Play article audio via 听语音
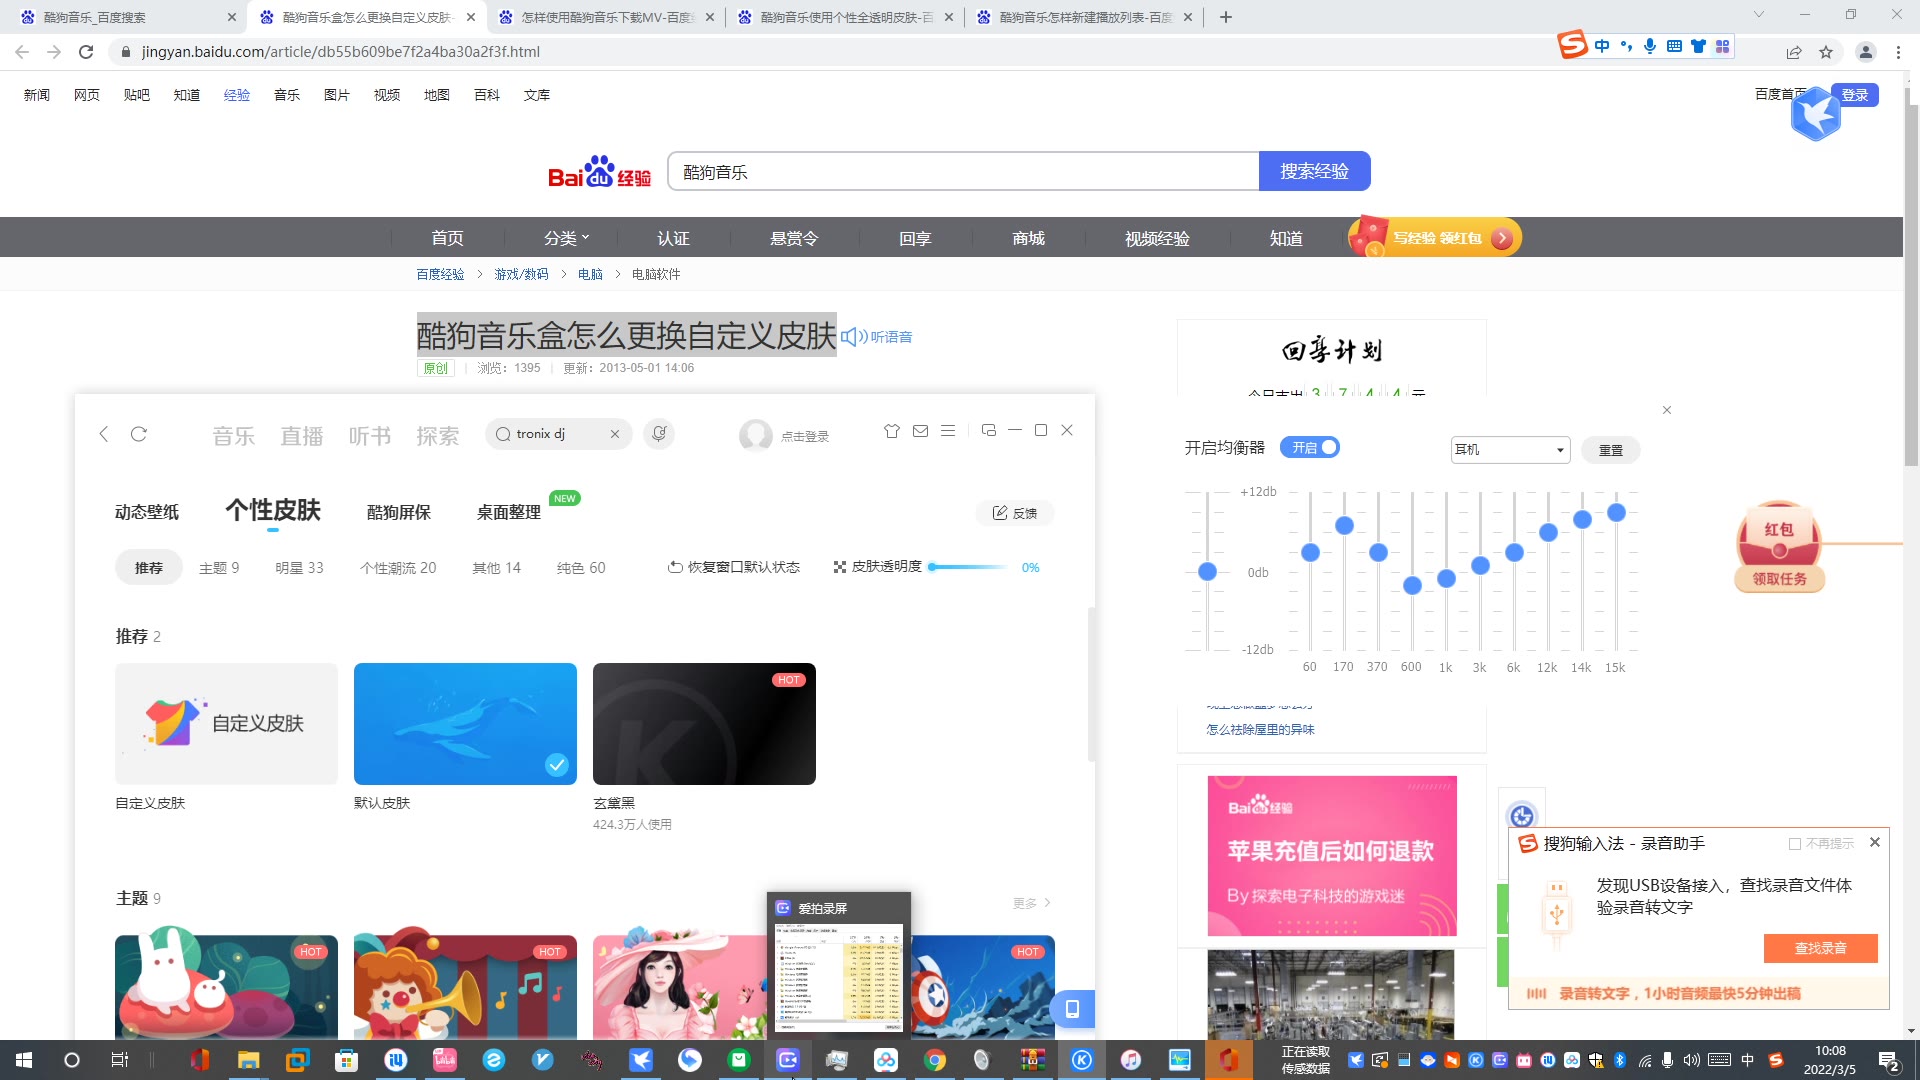This screenshot has width=1920, height=1080. pos(876,337)
